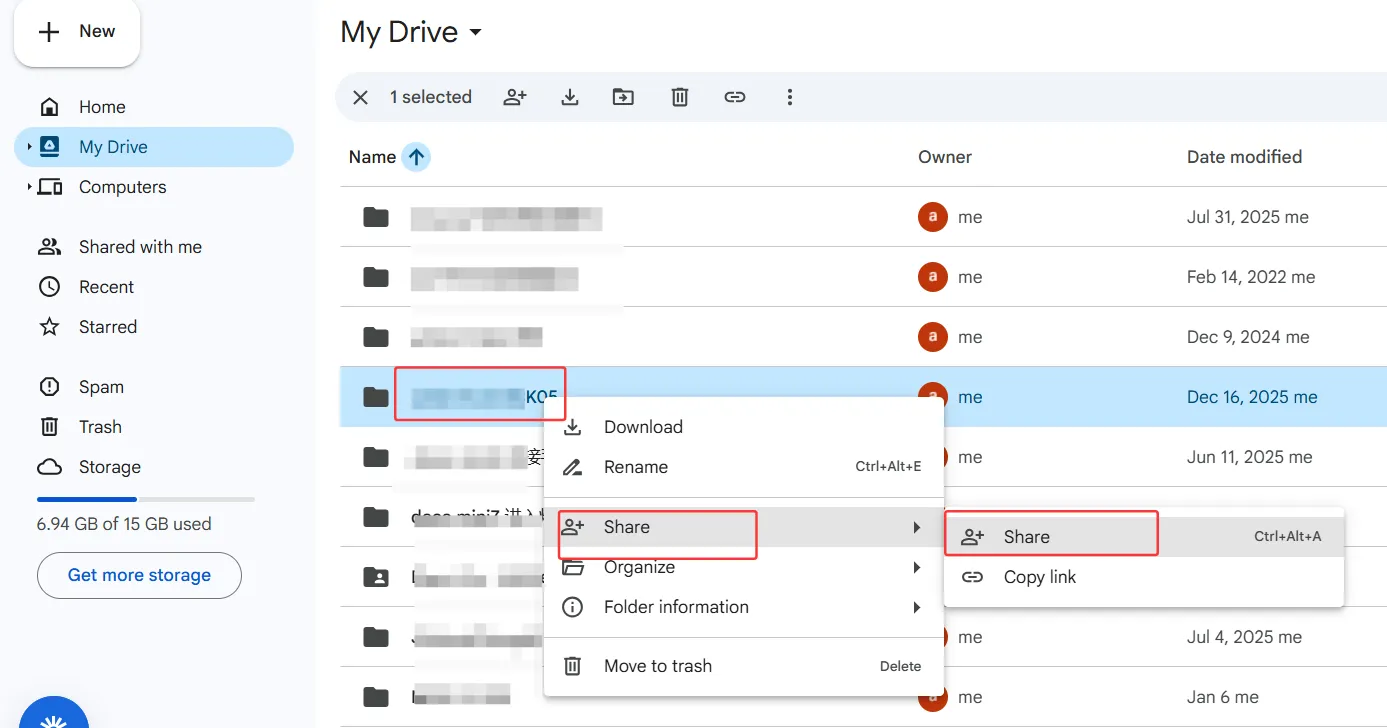Viewport: 1387px width, 728px height.
Task: Click the "Dec 9, 2024 me" date
Action: click(x=1248, y=337)
